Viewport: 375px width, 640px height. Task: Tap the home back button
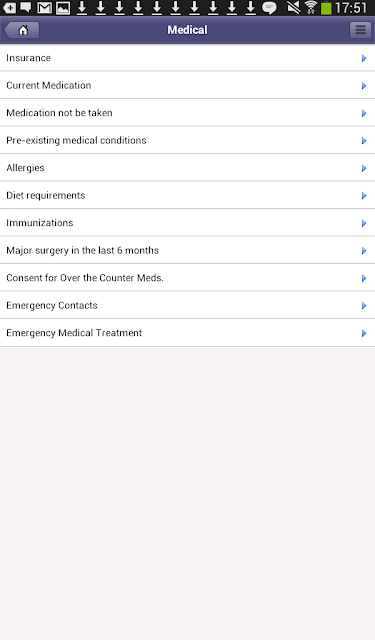[x=22, y=30]
